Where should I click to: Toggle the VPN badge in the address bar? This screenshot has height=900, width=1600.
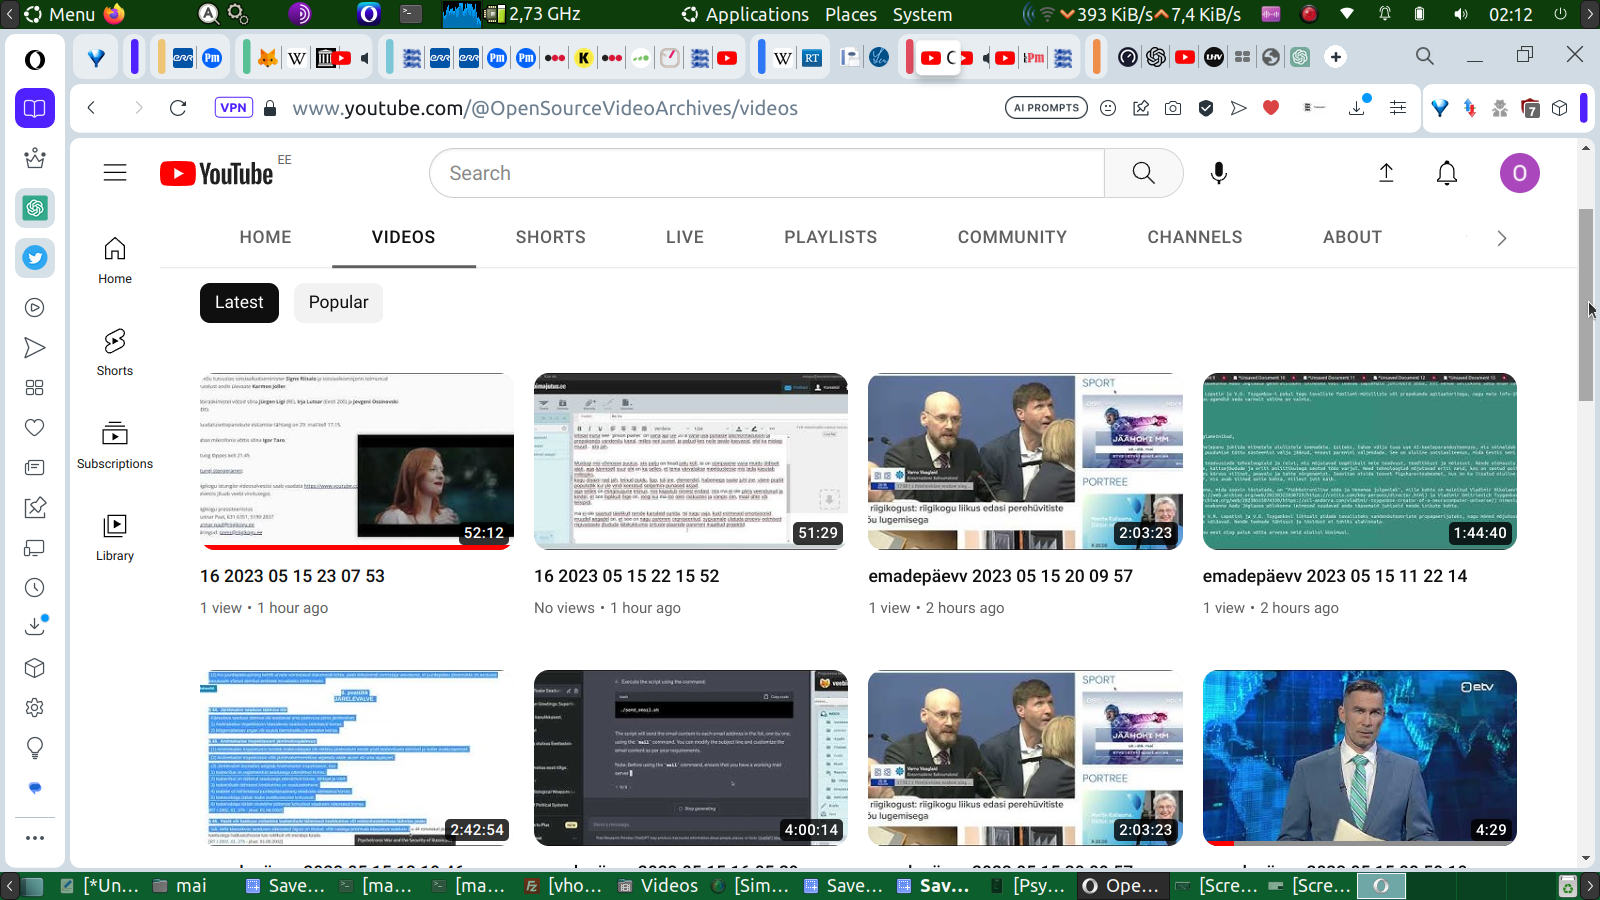point(233,108)
